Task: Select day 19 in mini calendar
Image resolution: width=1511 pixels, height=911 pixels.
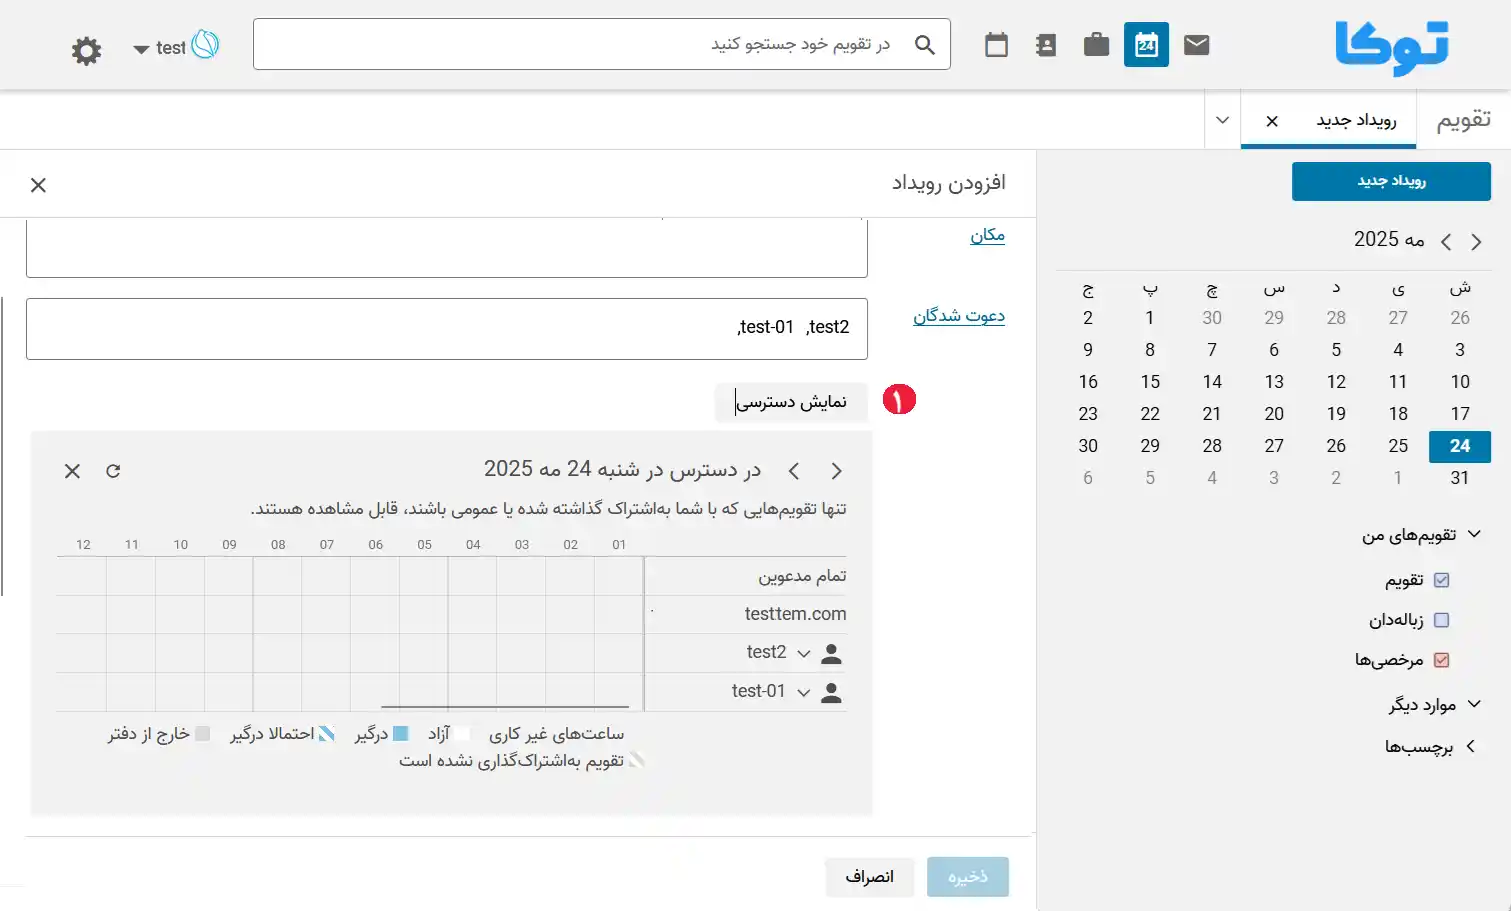Action: tap(1336, 414)
